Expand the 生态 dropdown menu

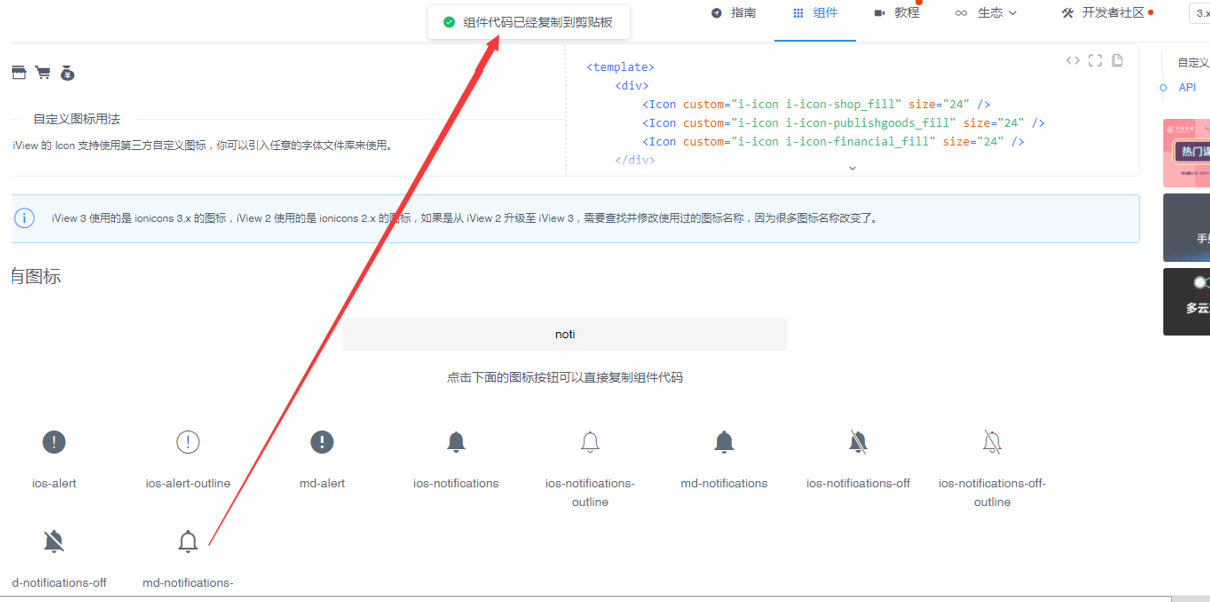point(986,13)
